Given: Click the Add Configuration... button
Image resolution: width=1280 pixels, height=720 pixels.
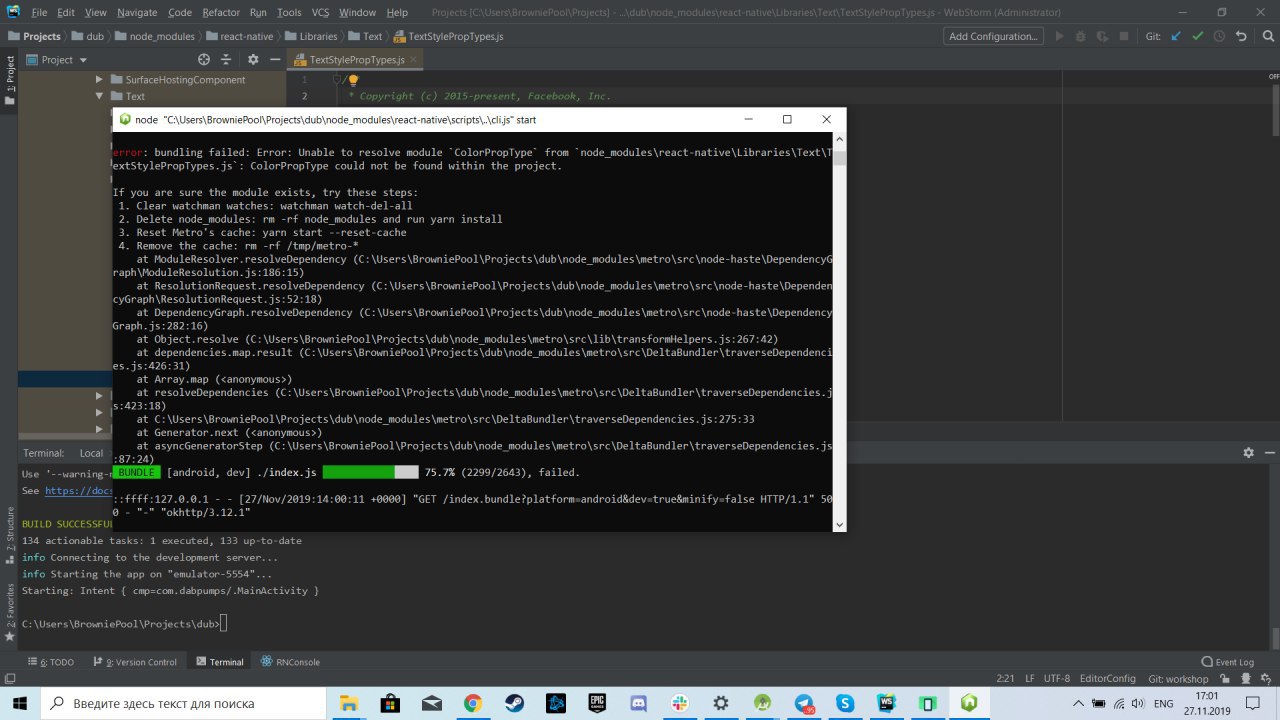Looking at the screenshot, I should tap(993, 36).
